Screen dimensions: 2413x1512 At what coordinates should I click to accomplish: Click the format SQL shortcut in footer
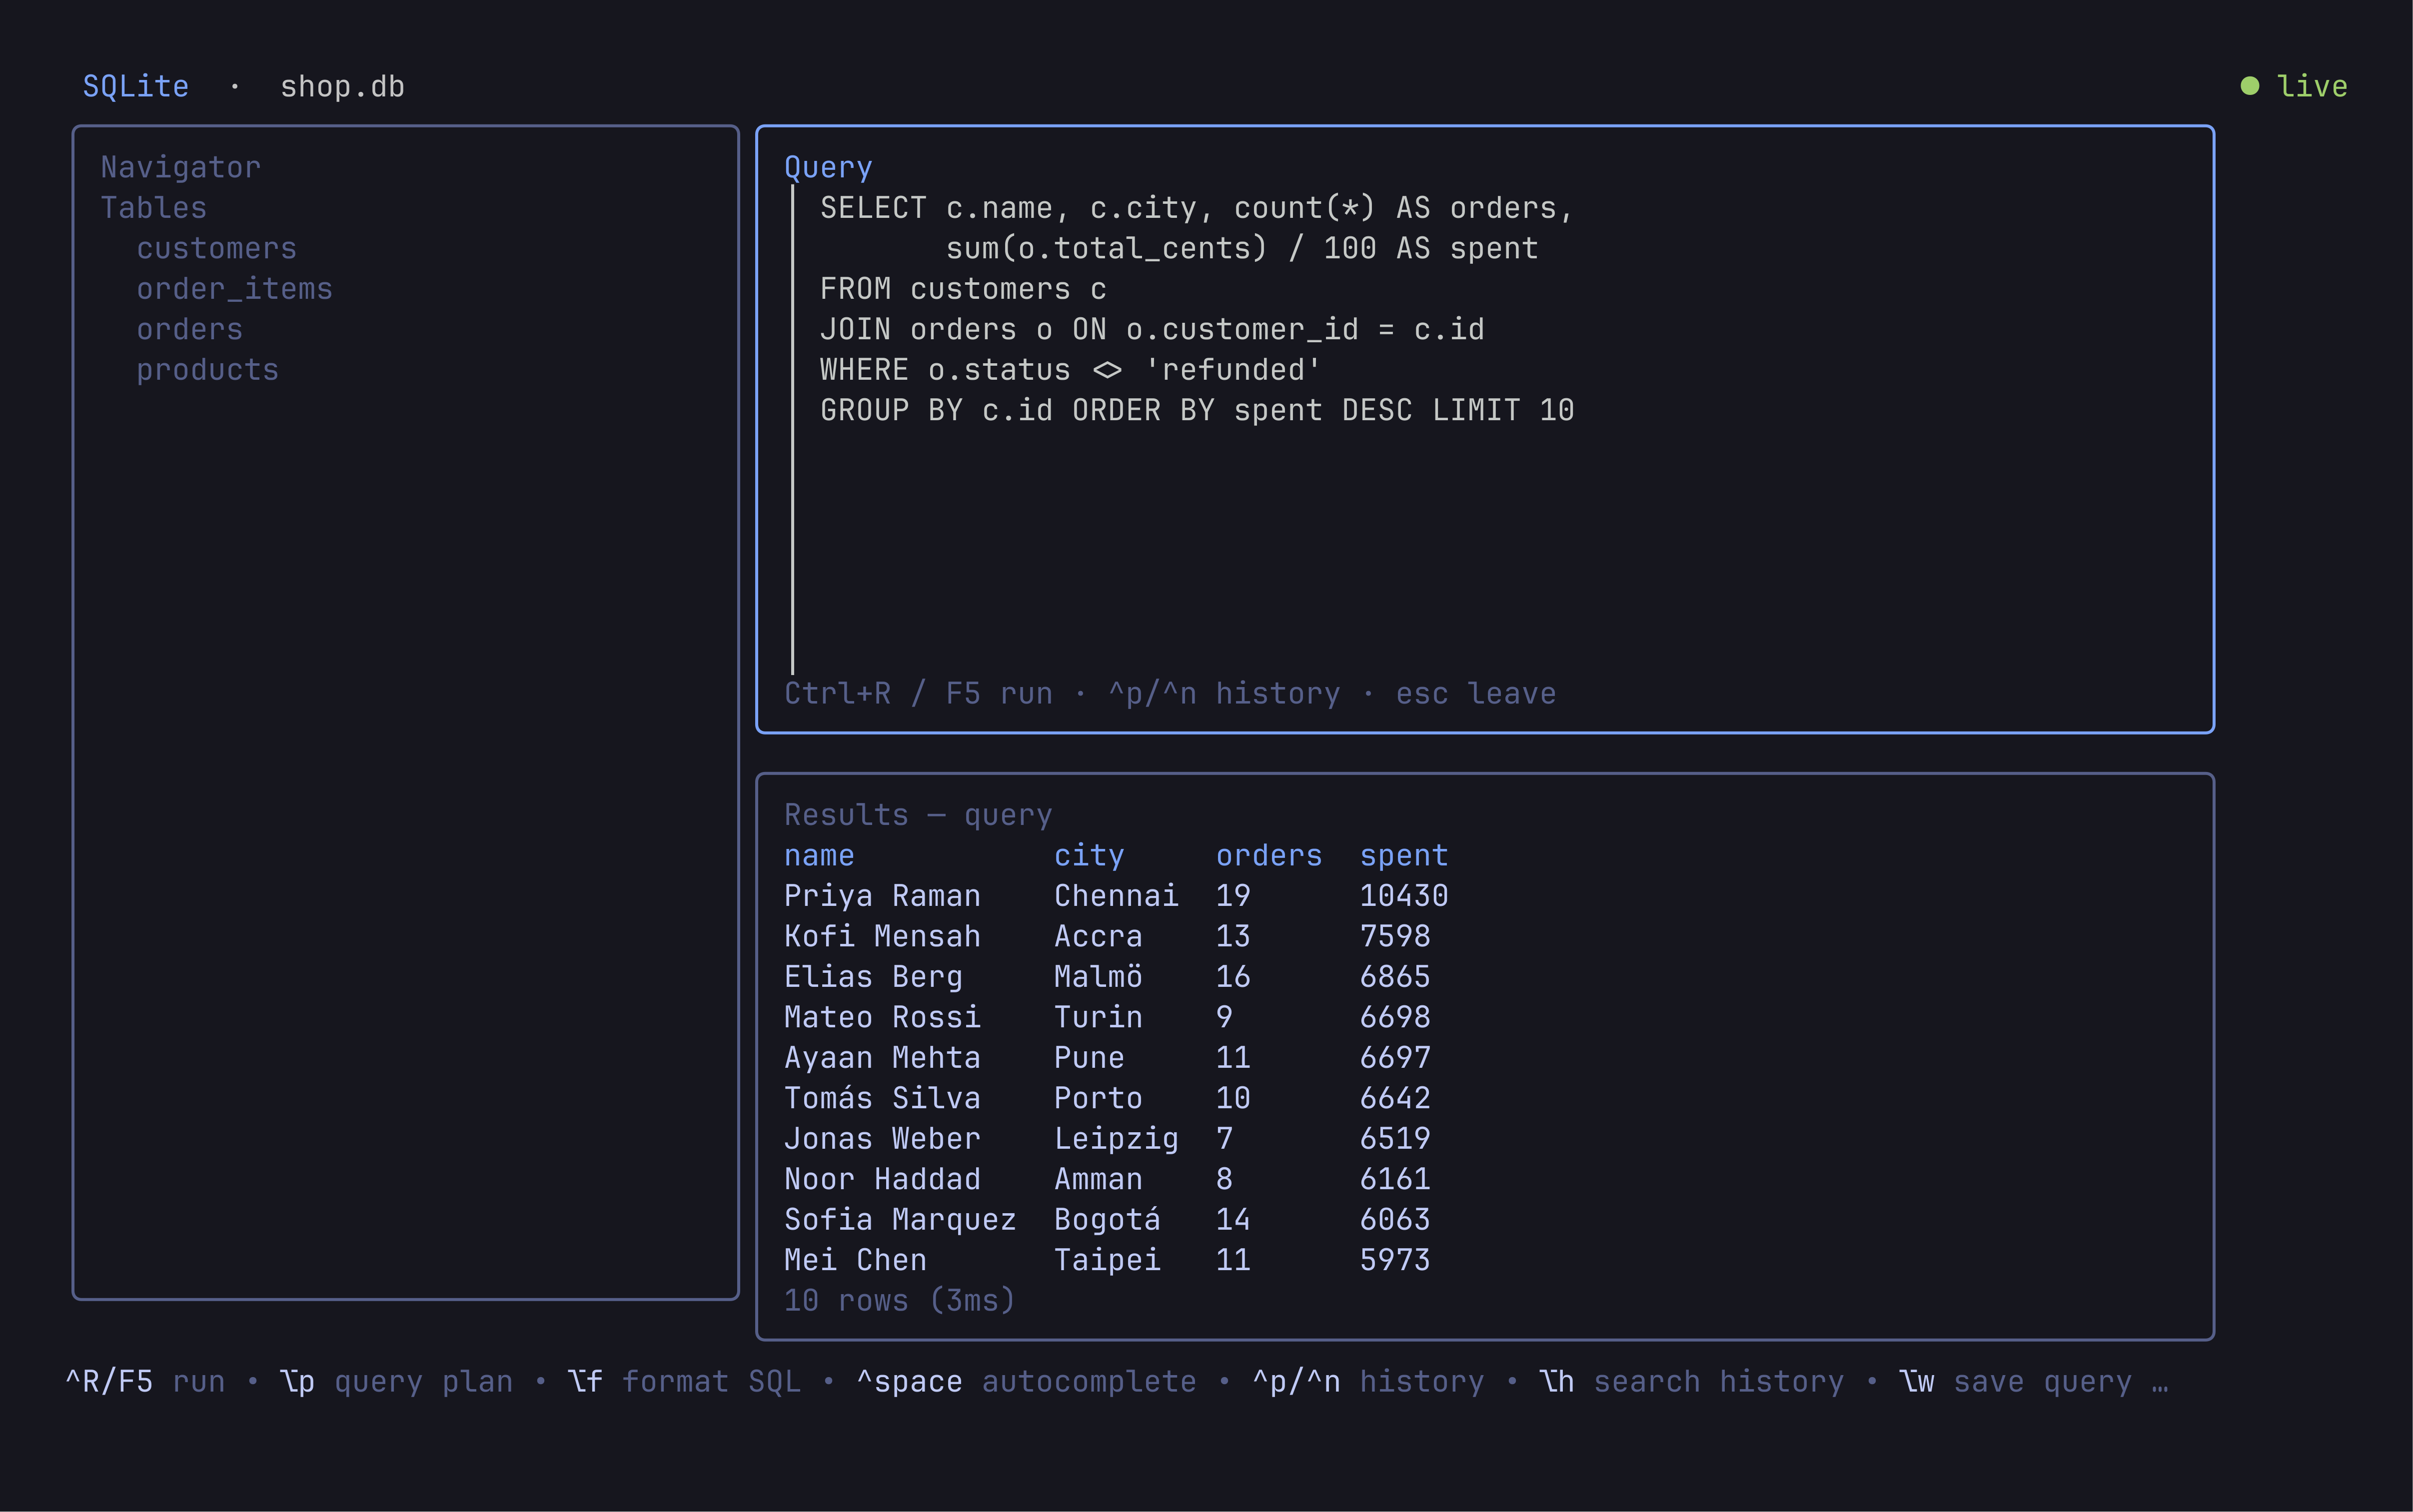pyautogui.click(x=684, y=1382)
